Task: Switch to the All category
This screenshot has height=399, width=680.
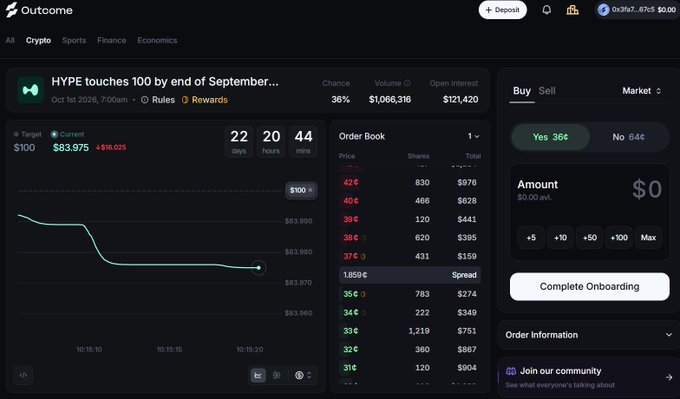Action: (x=10, y=40)
